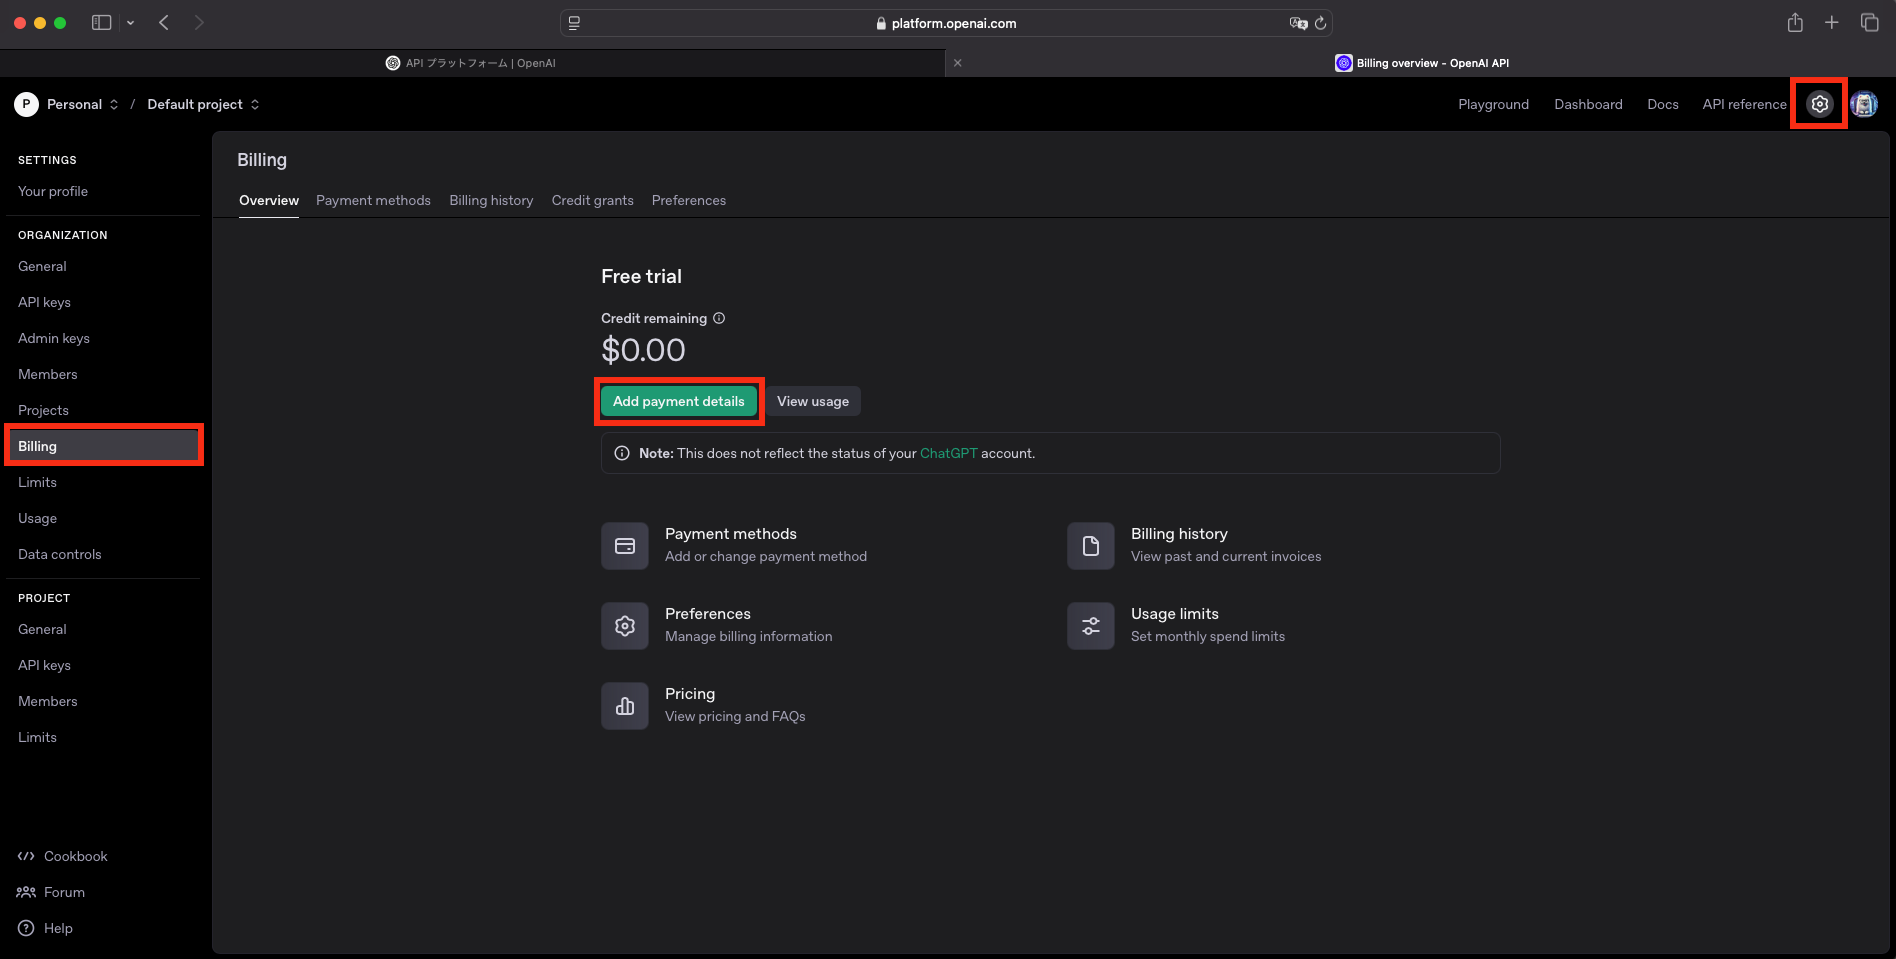Show the tab overview icon

1869,23
